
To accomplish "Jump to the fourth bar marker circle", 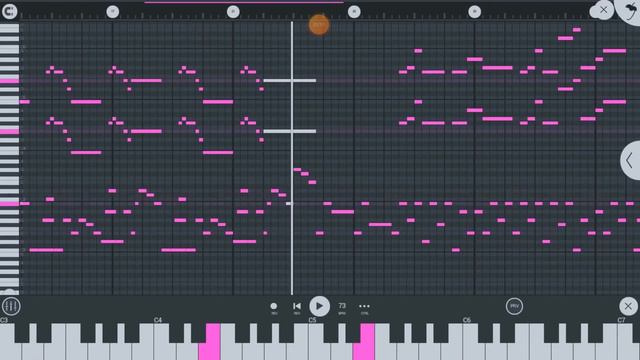I will pos(474,11).
